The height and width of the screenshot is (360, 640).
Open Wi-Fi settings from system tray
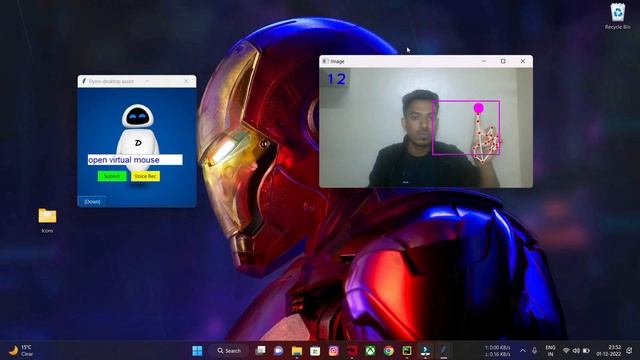[x=566, y=351]
